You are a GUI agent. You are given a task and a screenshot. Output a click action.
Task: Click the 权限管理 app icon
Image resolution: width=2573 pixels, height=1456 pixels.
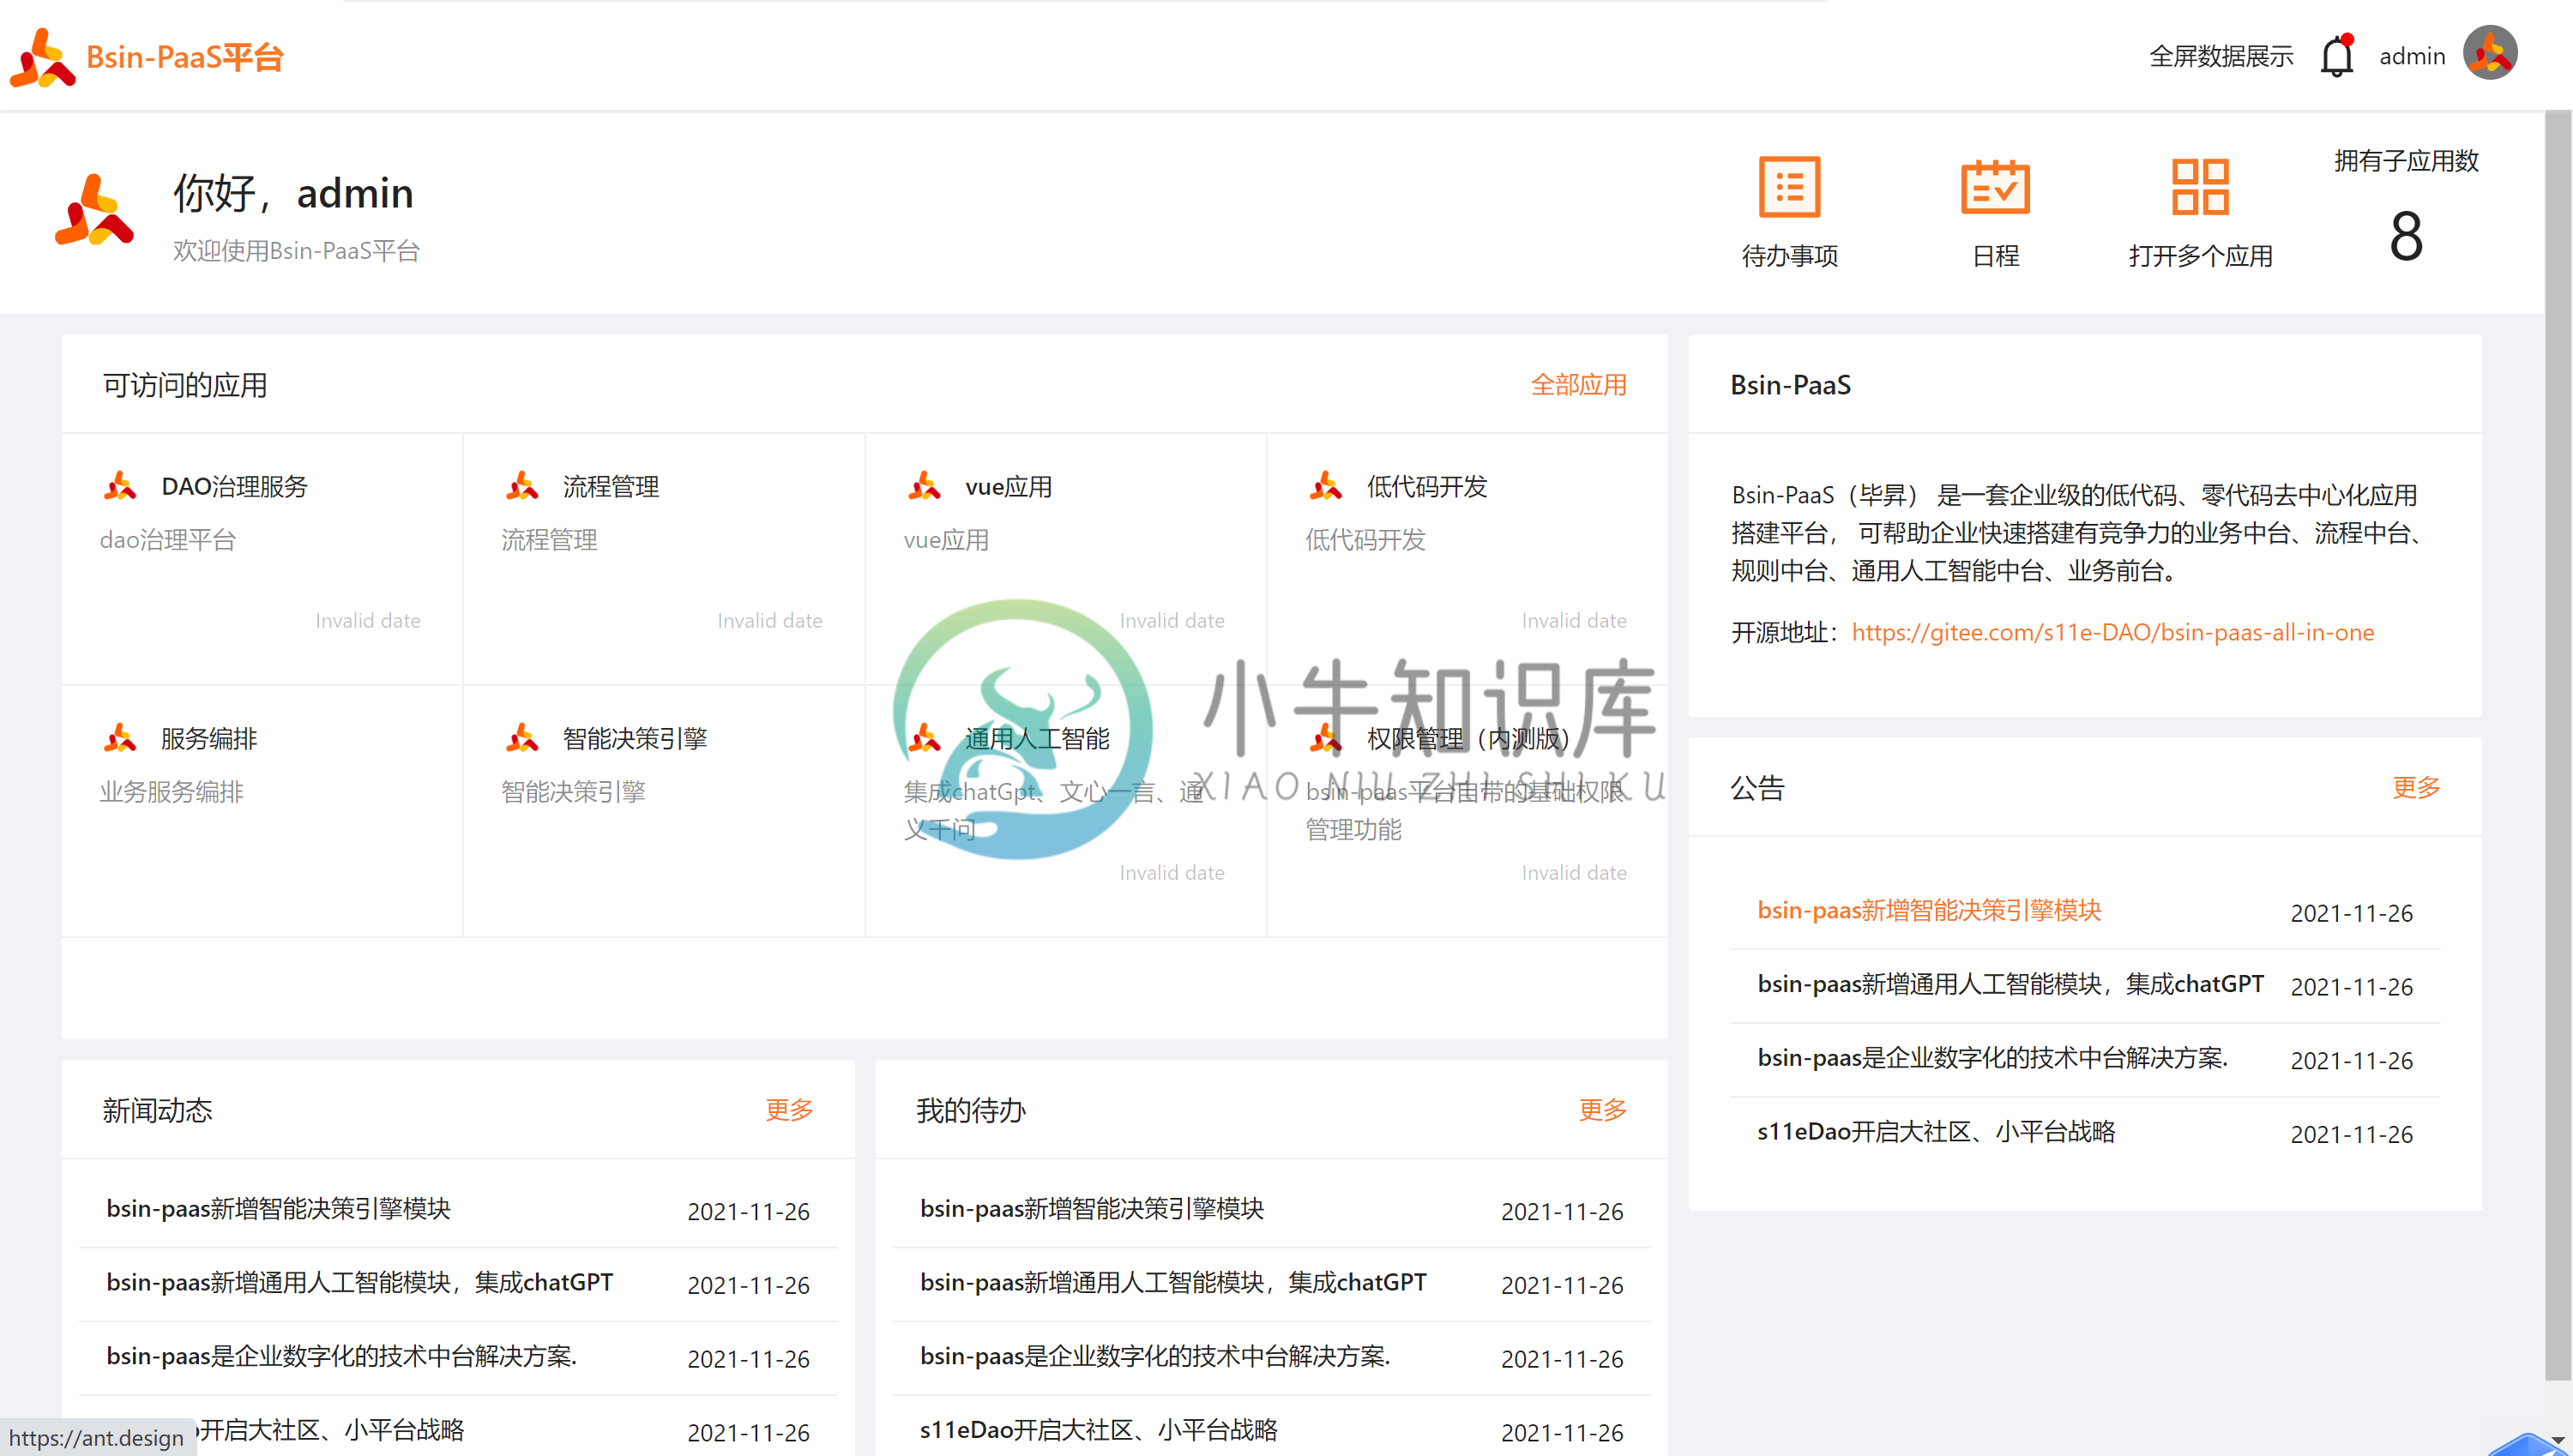(1326, 738)
